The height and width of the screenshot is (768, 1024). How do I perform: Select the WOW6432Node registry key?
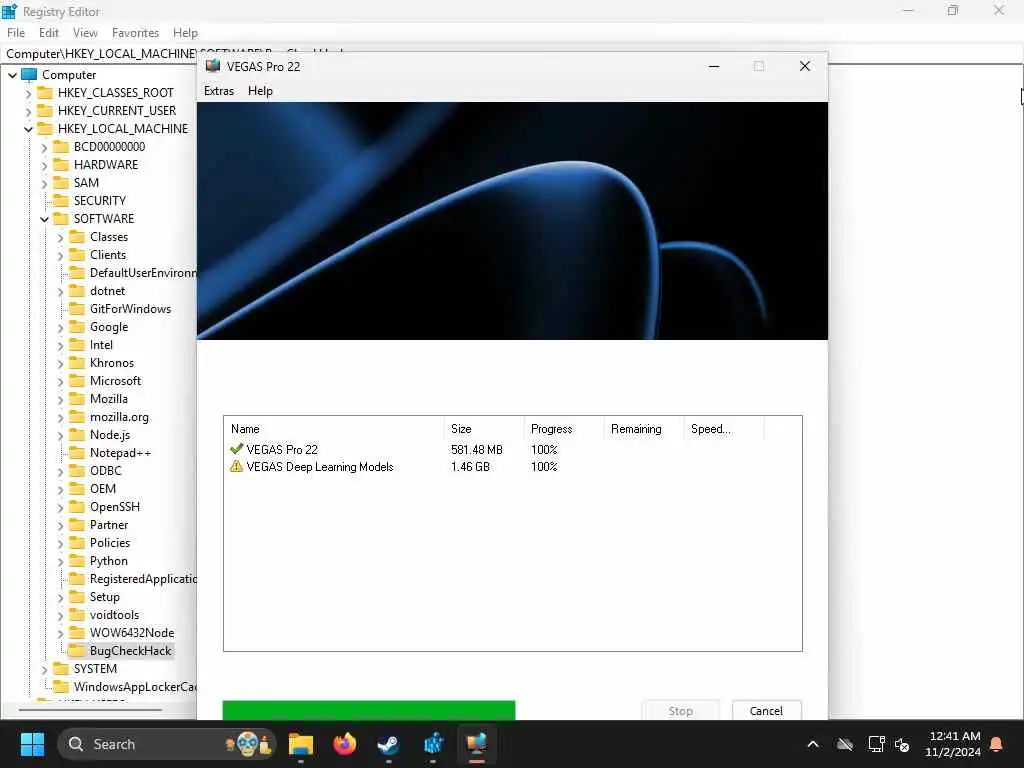[x=132, y=632]
